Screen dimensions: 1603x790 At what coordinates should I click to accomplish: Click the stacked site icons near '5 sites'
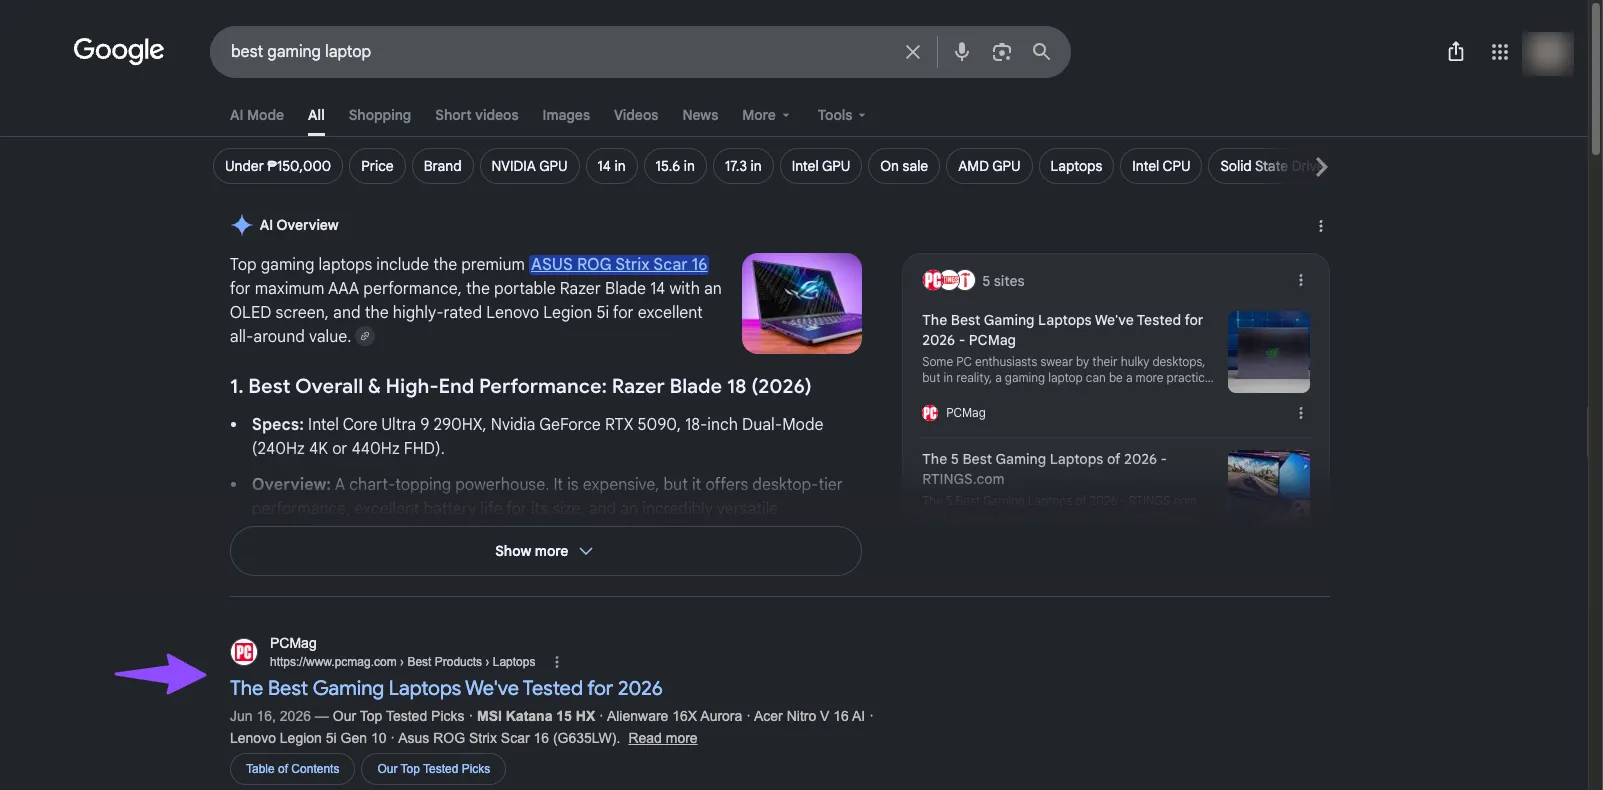pyautogui.click(x=948, y=281)
